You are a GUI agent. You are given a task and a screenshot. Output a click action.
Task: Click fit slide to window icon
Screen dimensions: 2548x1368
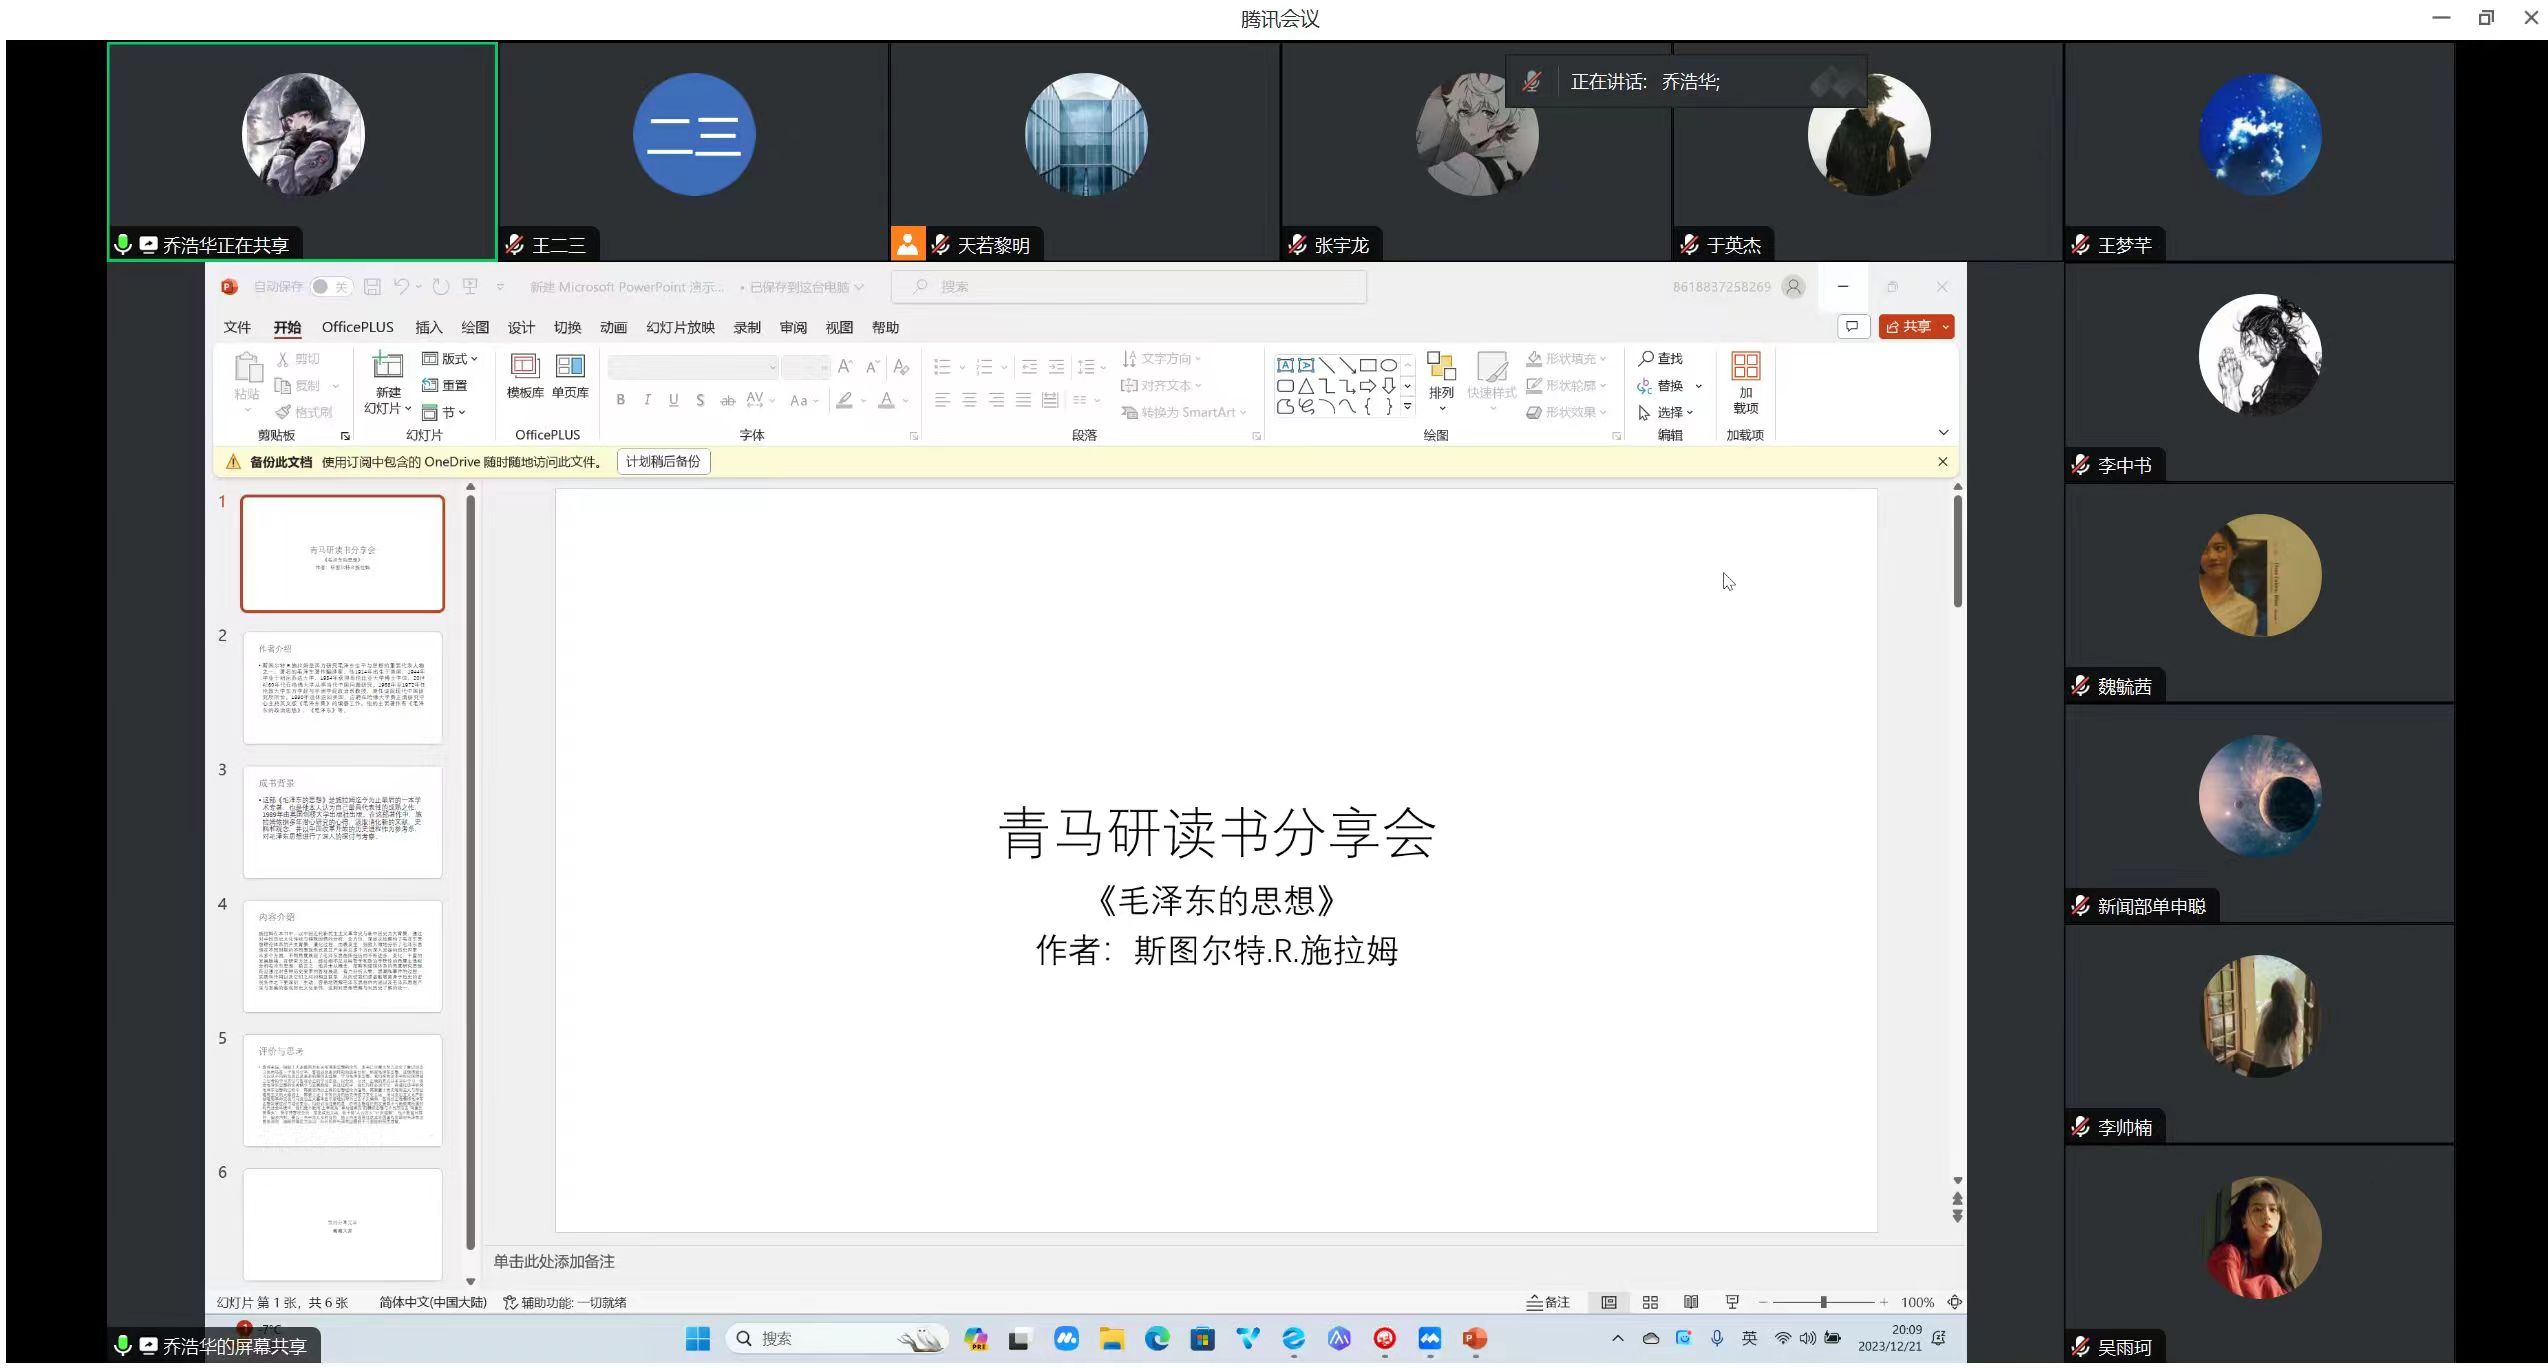pos(1954,1302)
